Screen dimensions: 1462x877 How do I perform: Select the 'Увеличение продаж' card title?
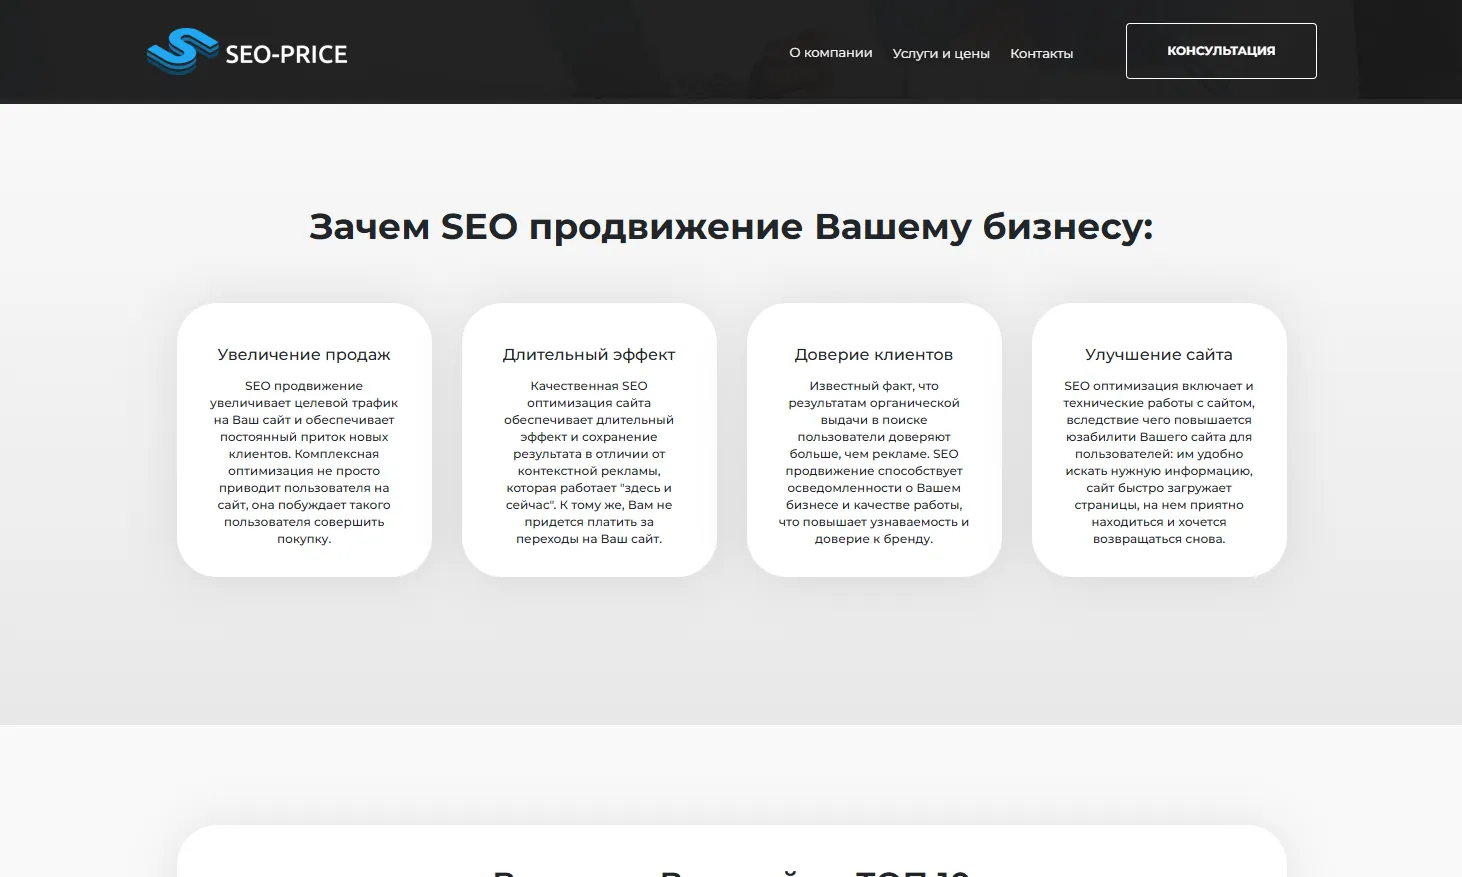[304, 355]
